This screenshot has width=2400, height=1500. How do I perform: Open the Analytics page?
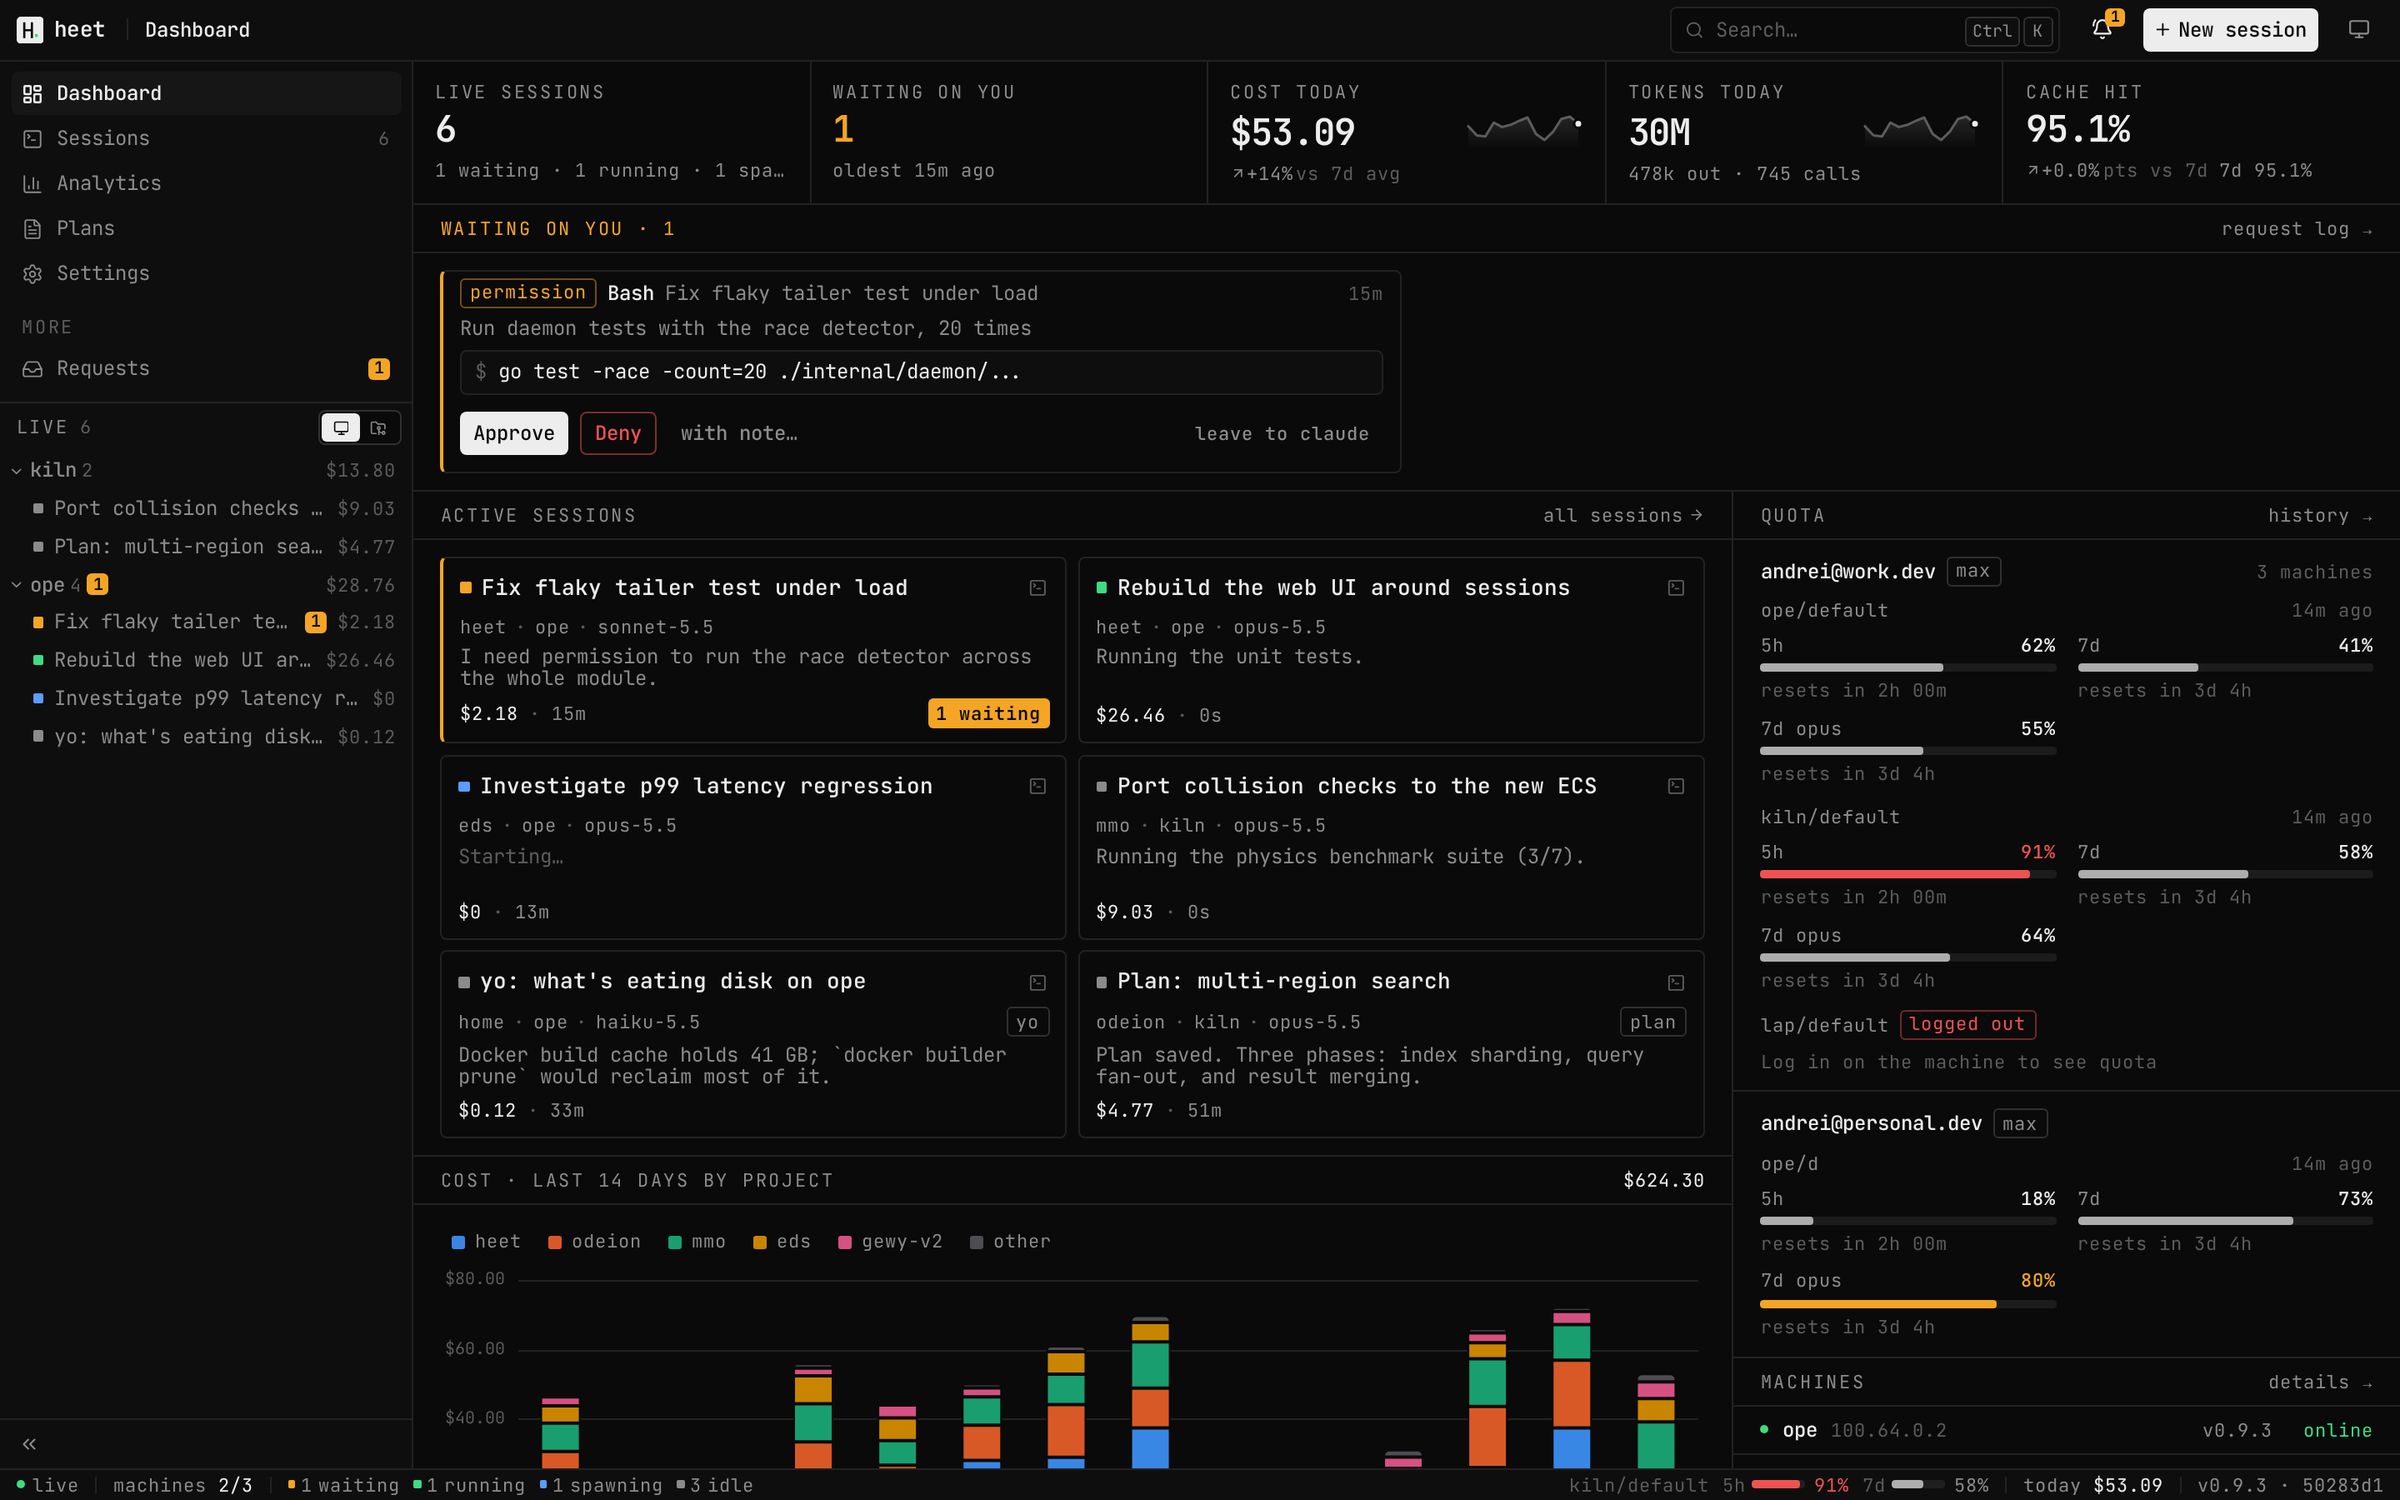(206, 184)
